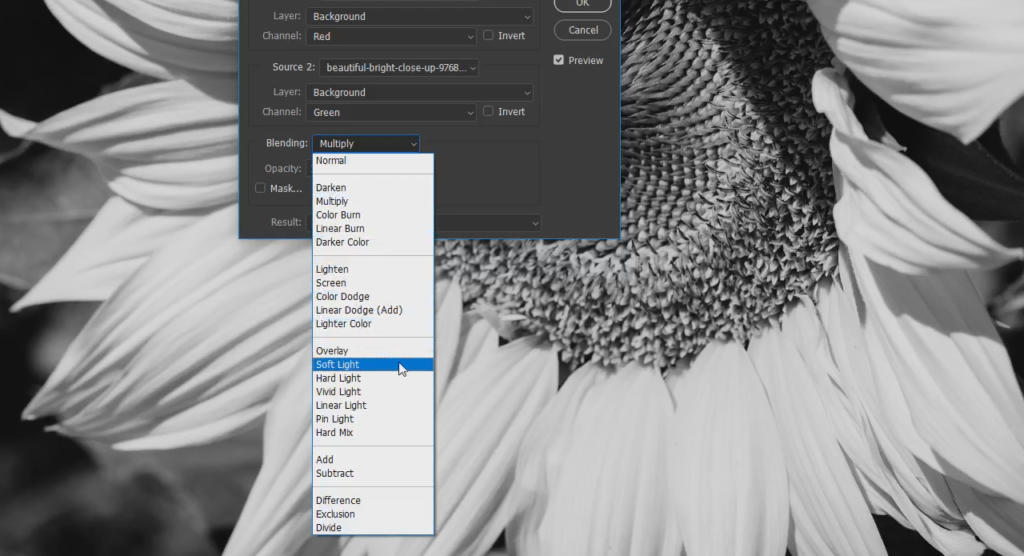Enable the Mask checkbox
The height and width of the screenshot is (556, 1024).
(260, 188)
